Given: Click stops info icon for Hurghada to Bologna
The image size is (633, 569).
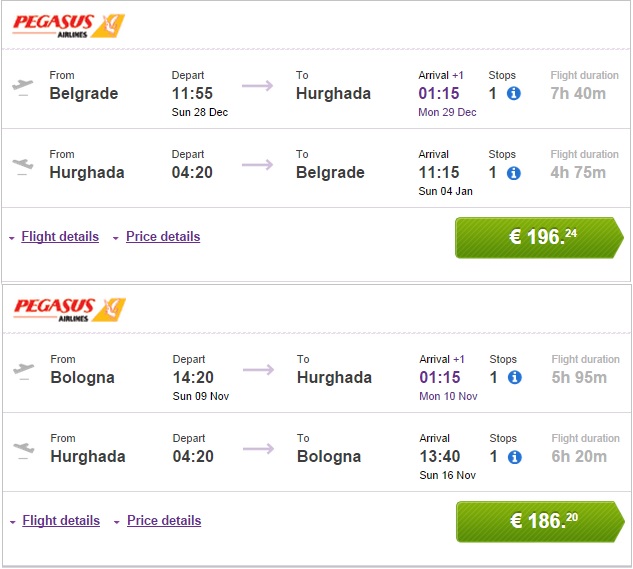Looking at the screenshot, I should pos(514,457).
